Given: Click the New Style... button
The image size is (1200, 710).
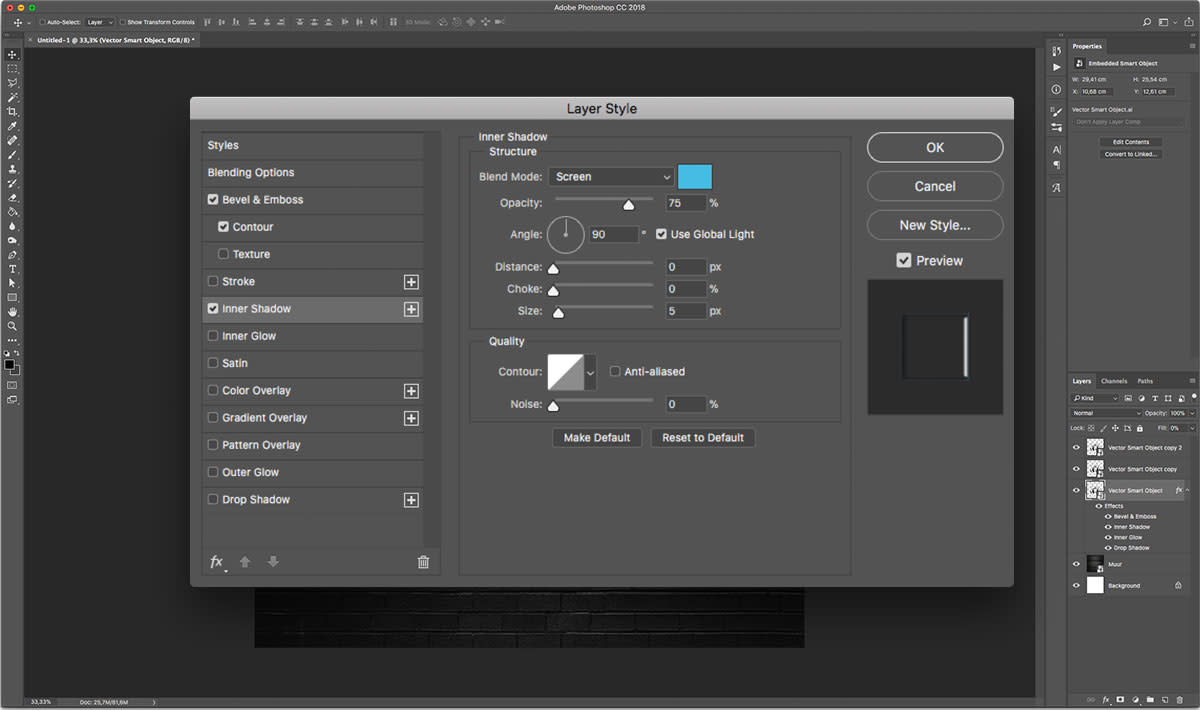Looking at the screenshot, I should click(935, 225).
